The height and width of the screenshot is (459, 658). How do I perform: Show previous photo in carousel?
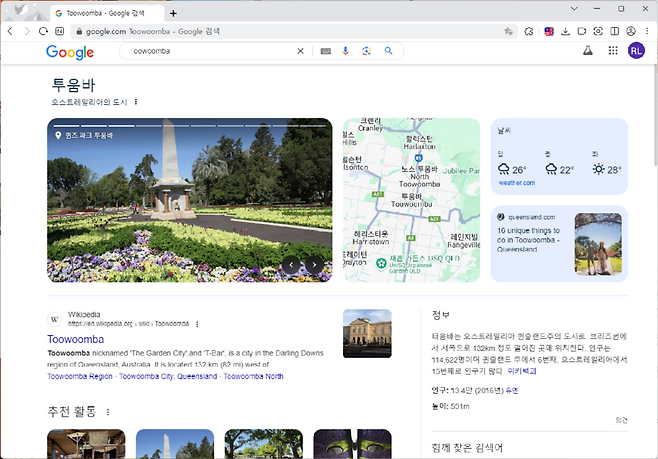[292, 265]
